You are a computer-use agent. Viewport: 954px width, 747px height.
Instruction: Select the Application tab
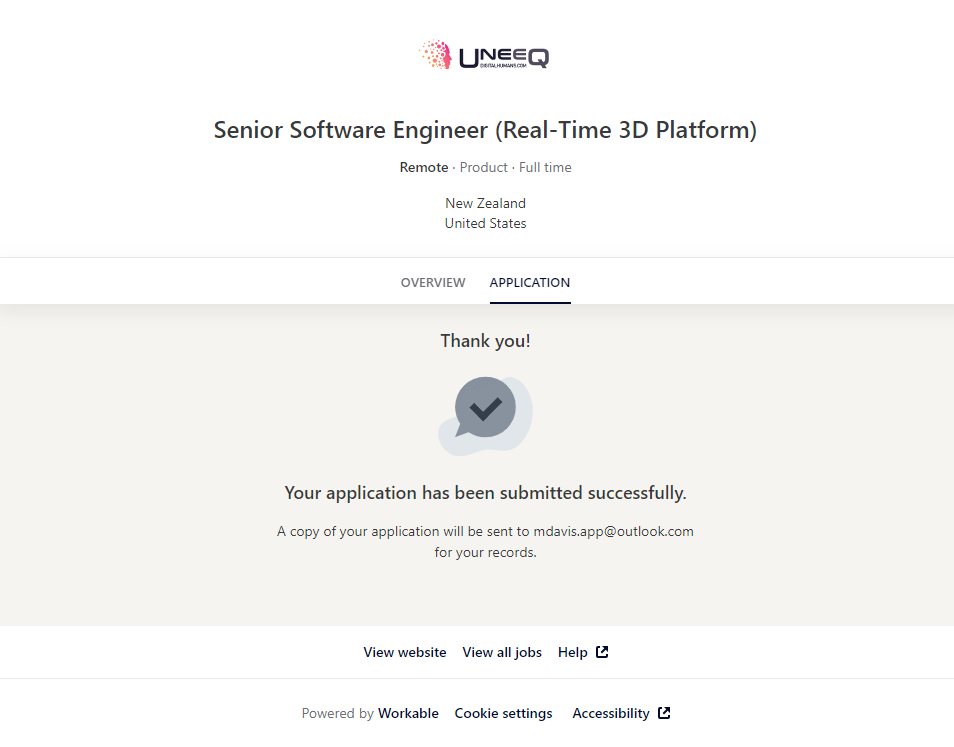[x=530, y=283]
